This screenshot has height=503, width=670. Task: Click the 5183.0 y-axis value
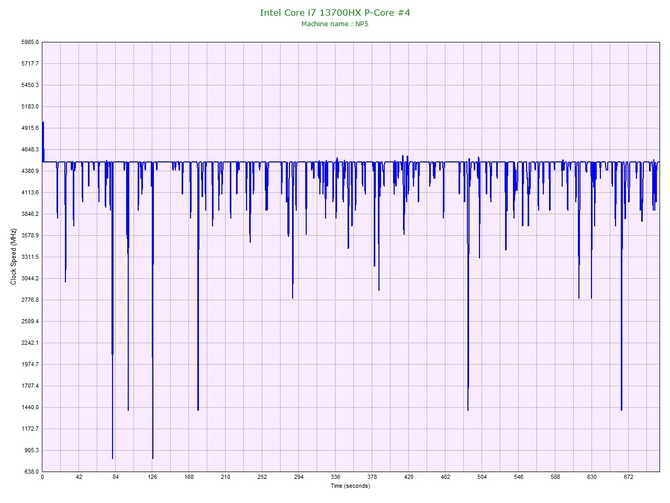(x=30, y=106)
